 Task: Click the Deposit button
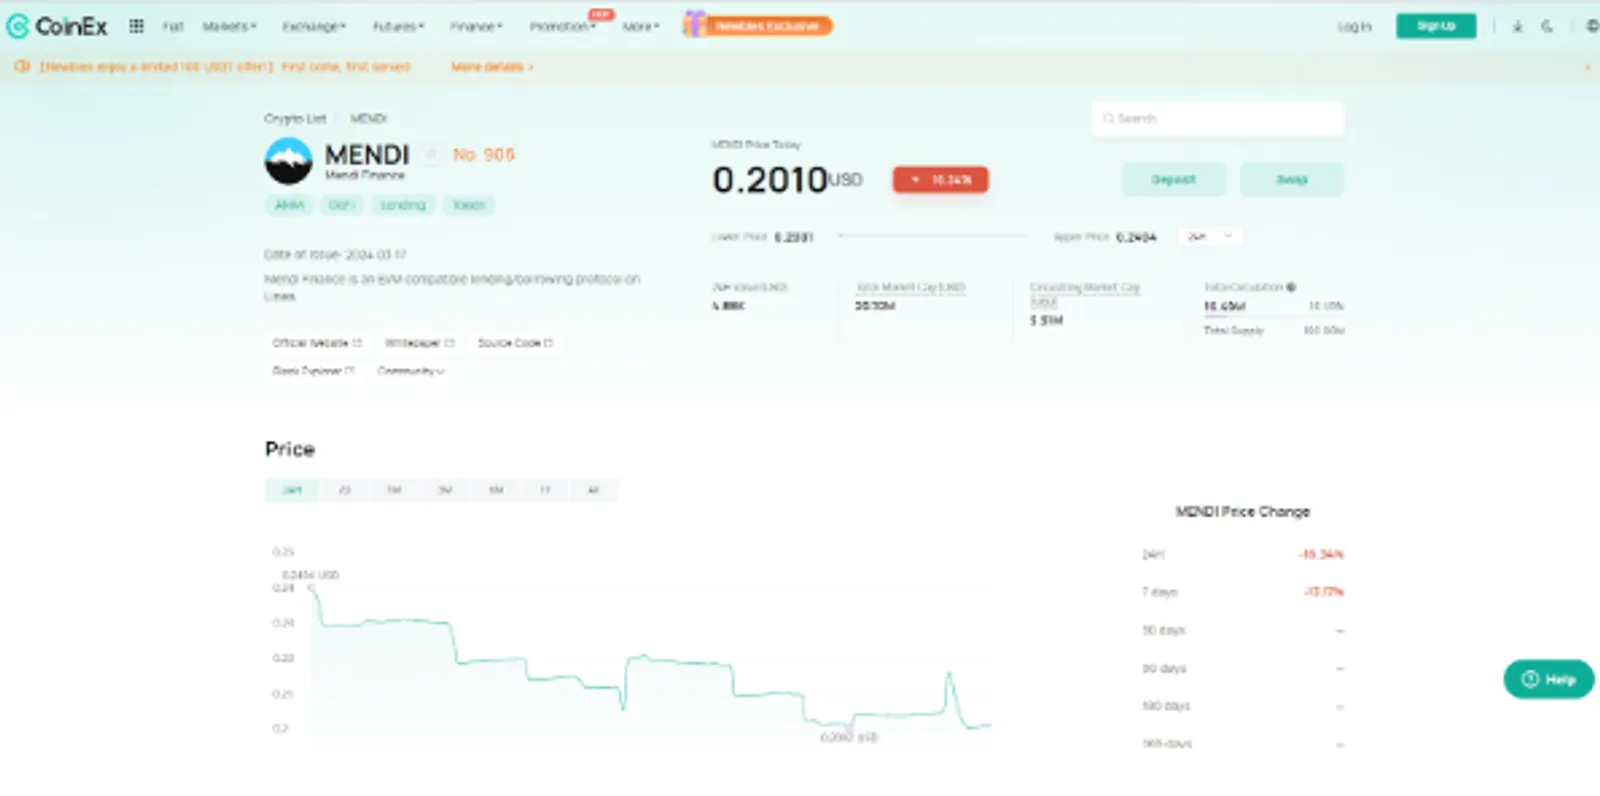(1174, 180)
